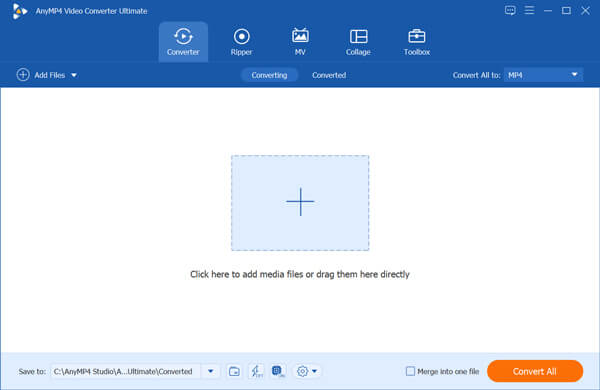Click the AnyMP4 app logo

coord(19,11)
